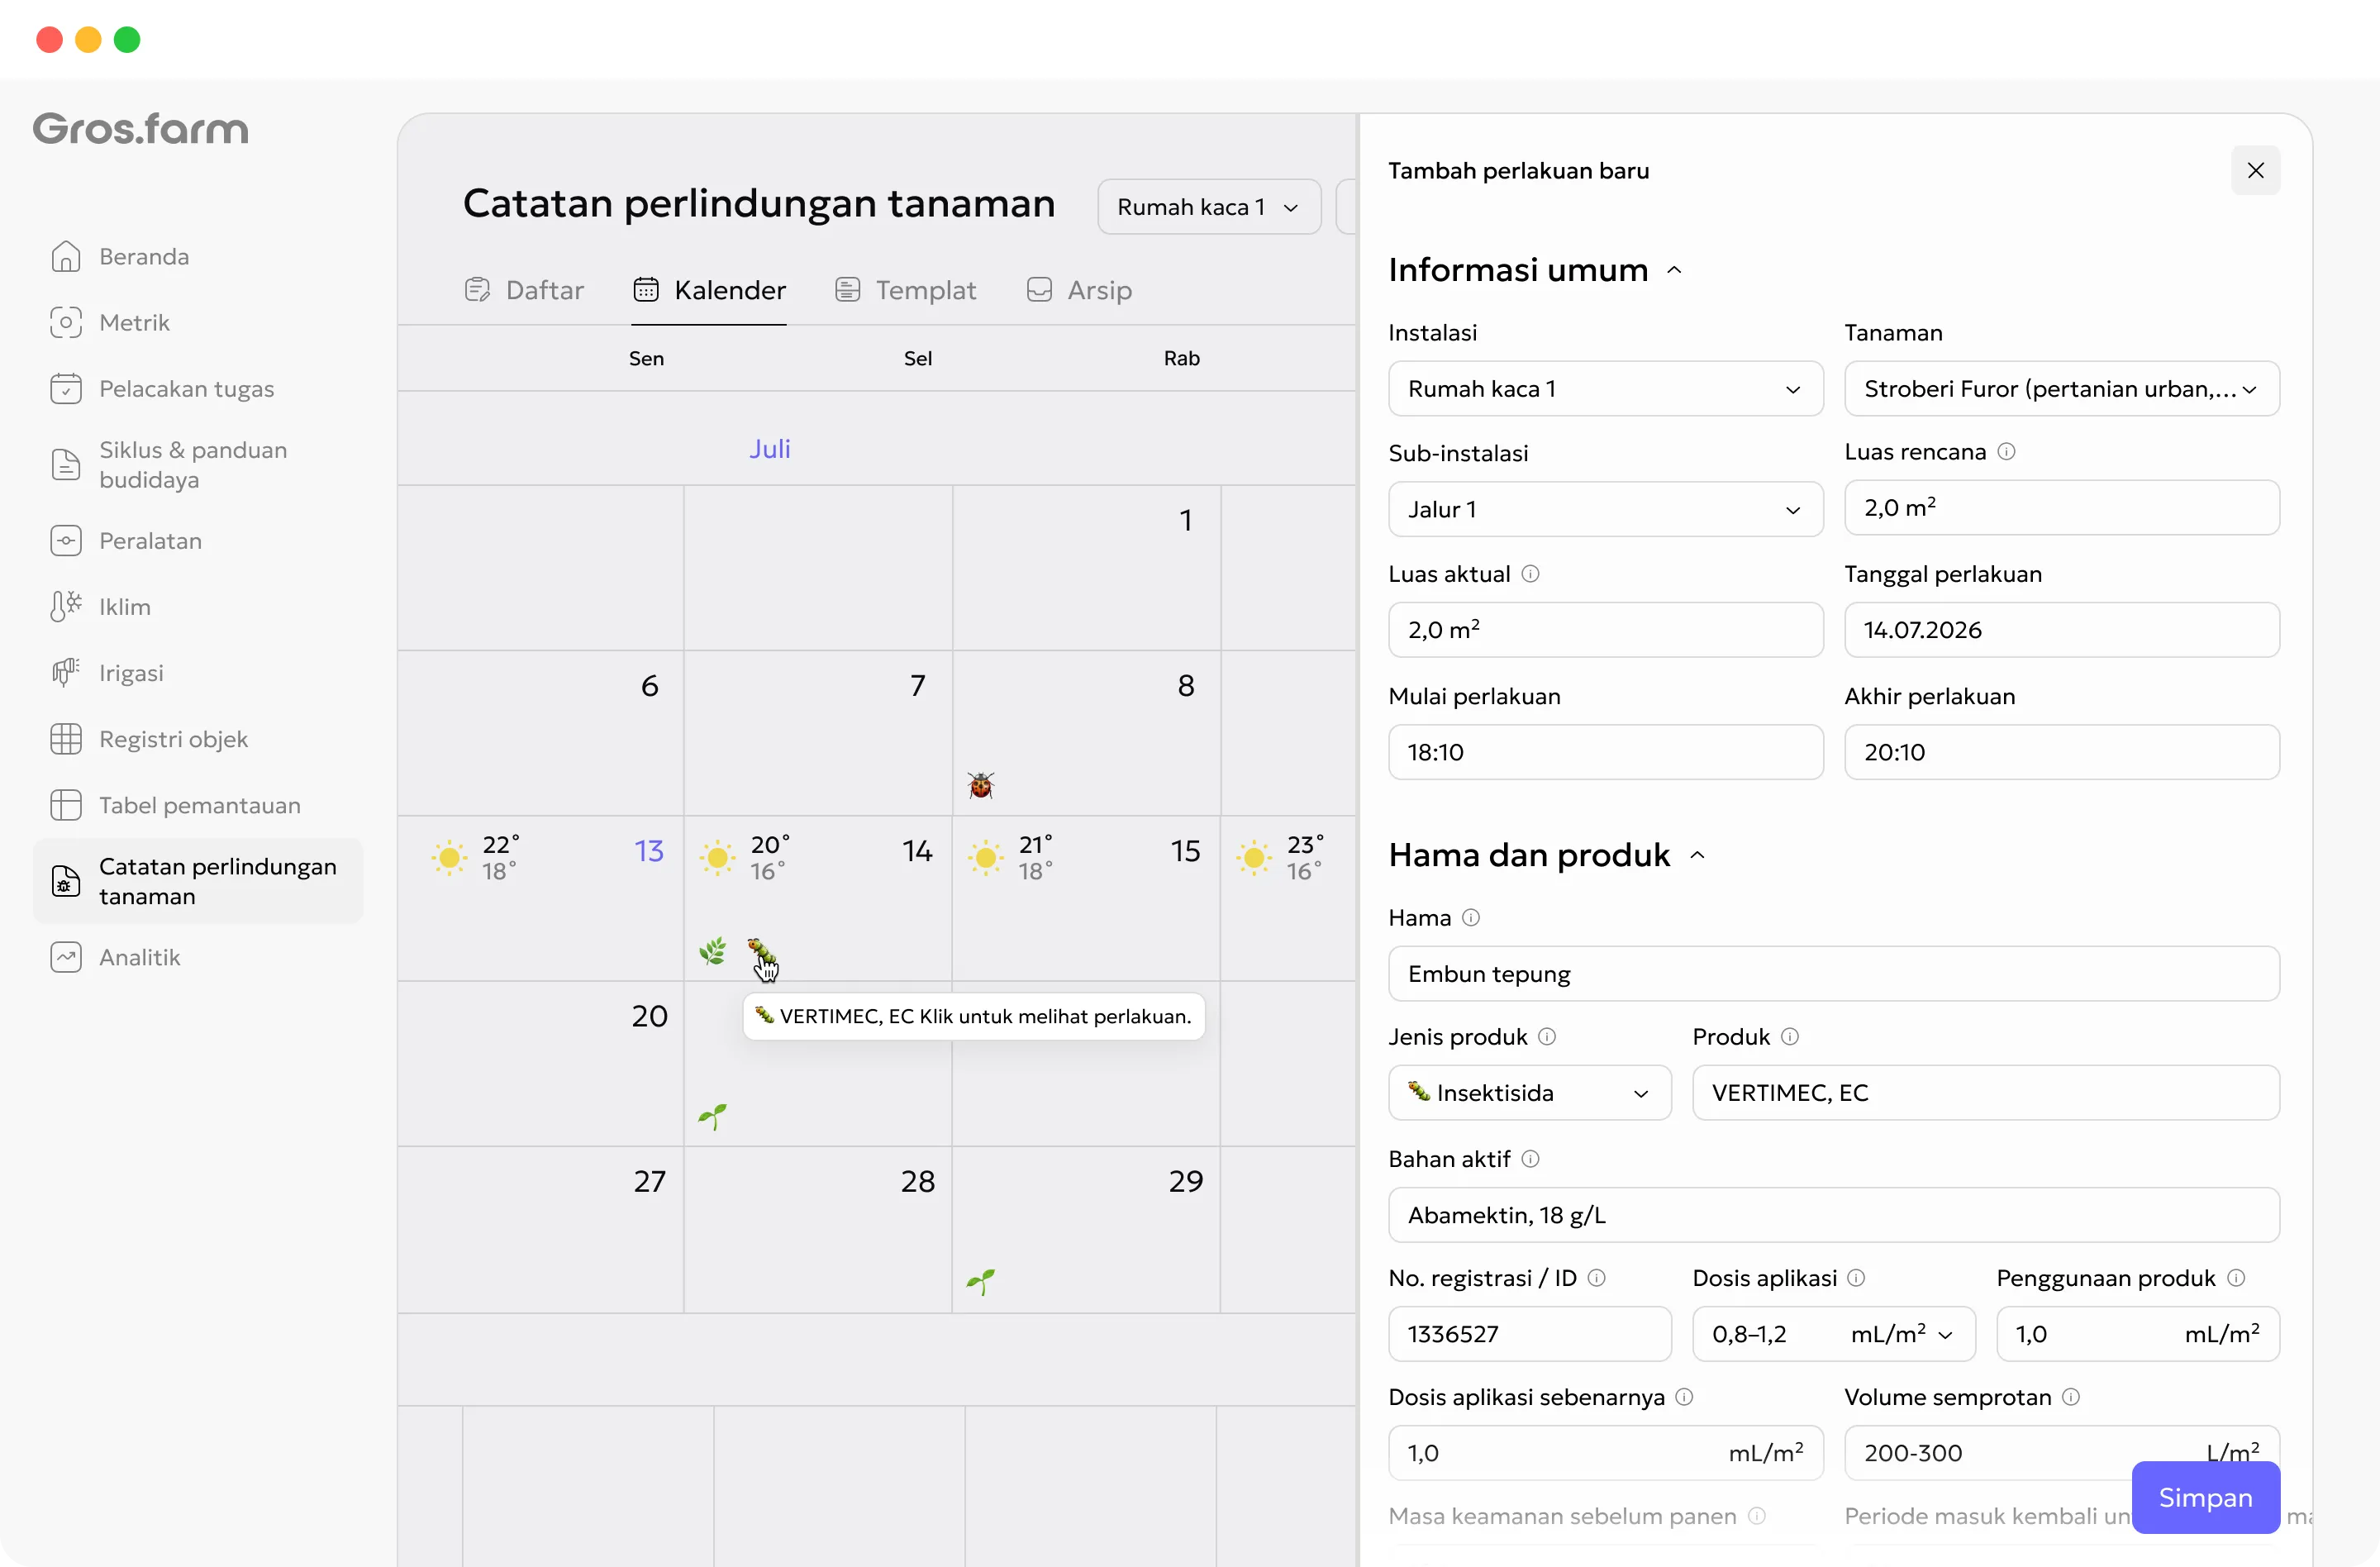Viewport: 2380px width, 1567px height.
Task: Open the Sub-instalasi Jalur 1 dropdown
Action: point(1605,509)
